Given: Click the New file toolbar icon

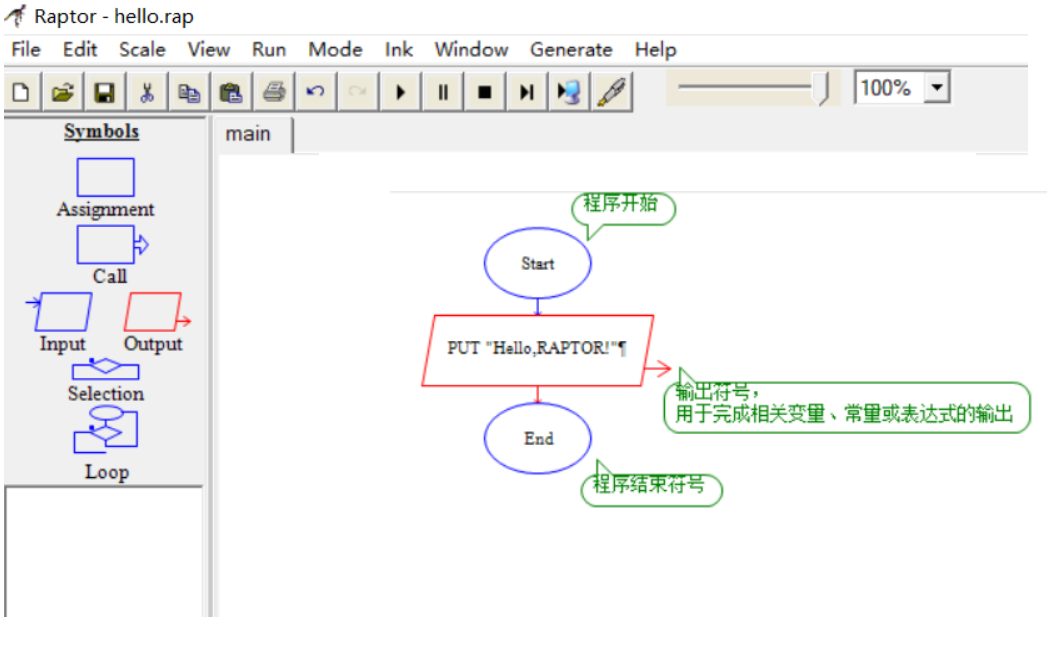Looking at the screenshot, I should pyautogui.click(x=22, y=91).
